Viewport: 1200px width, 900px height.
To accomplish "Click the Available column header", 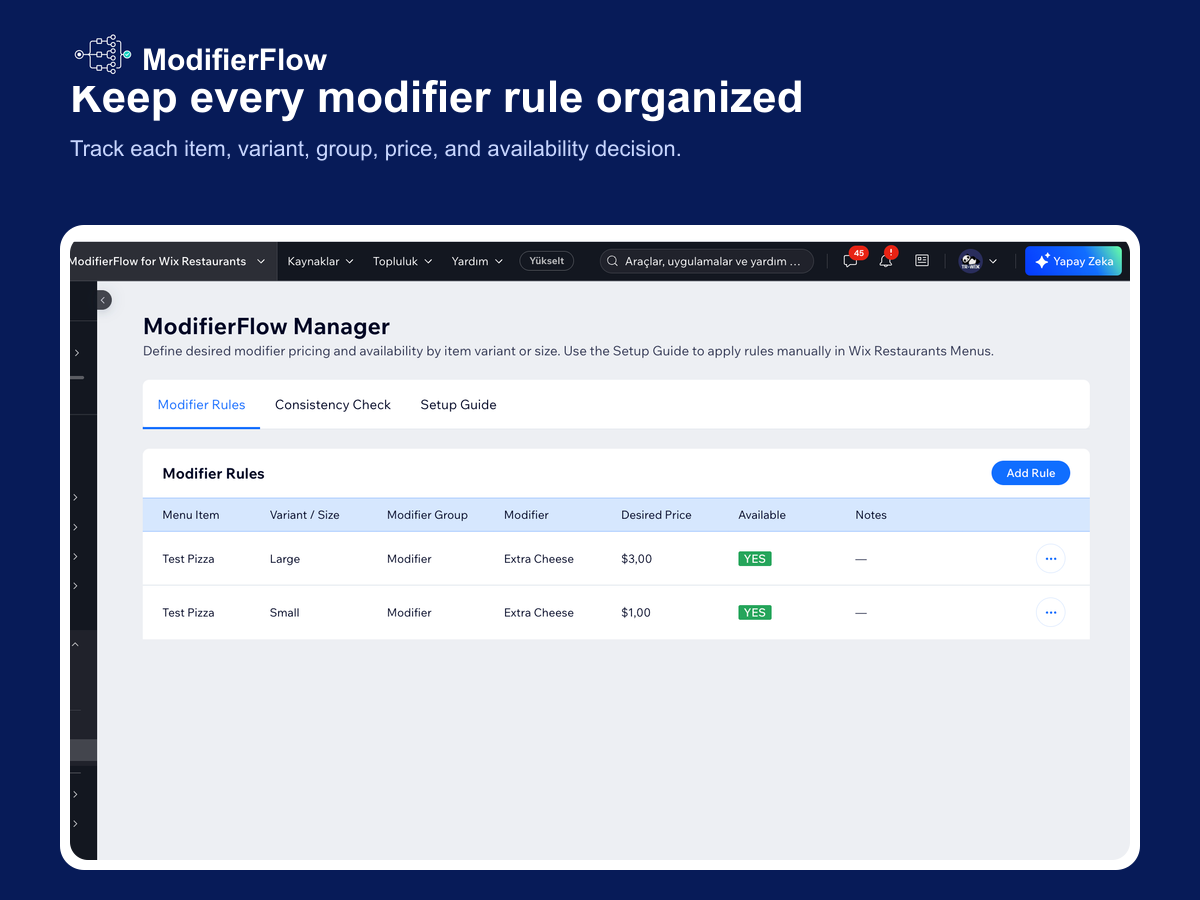I will pyautogui.click(x=762, y=515).
